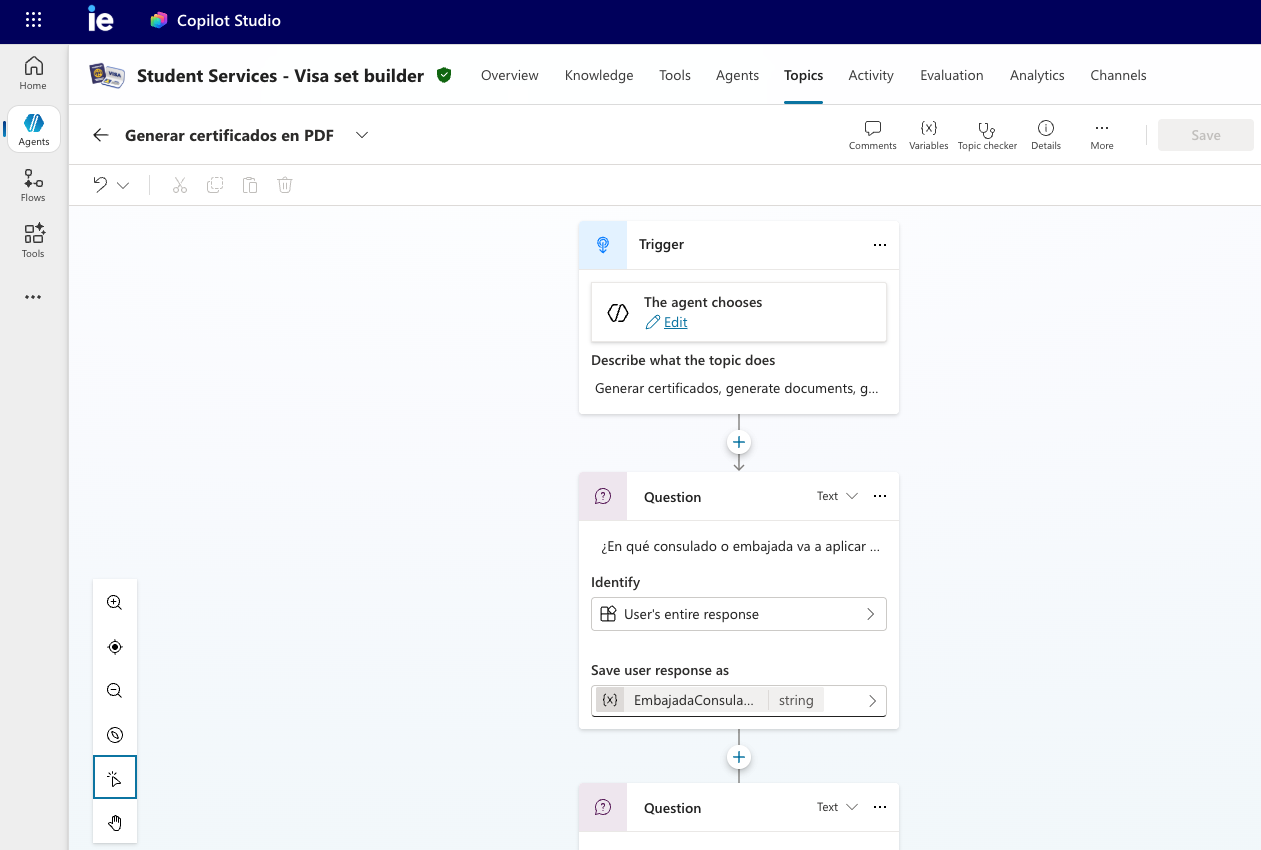This screenshot has height=850, width=1261.
Task: Open the Variables pane
Action: [928, 135]
